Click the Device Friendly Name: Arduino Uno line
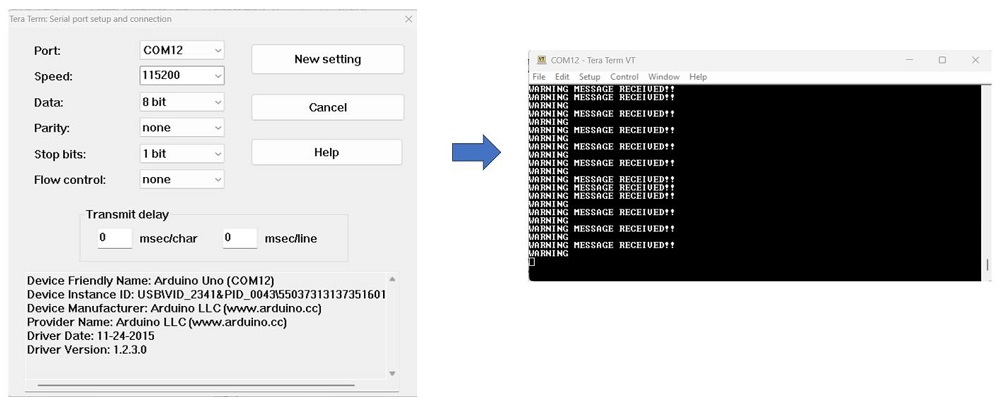 [151, 280]
